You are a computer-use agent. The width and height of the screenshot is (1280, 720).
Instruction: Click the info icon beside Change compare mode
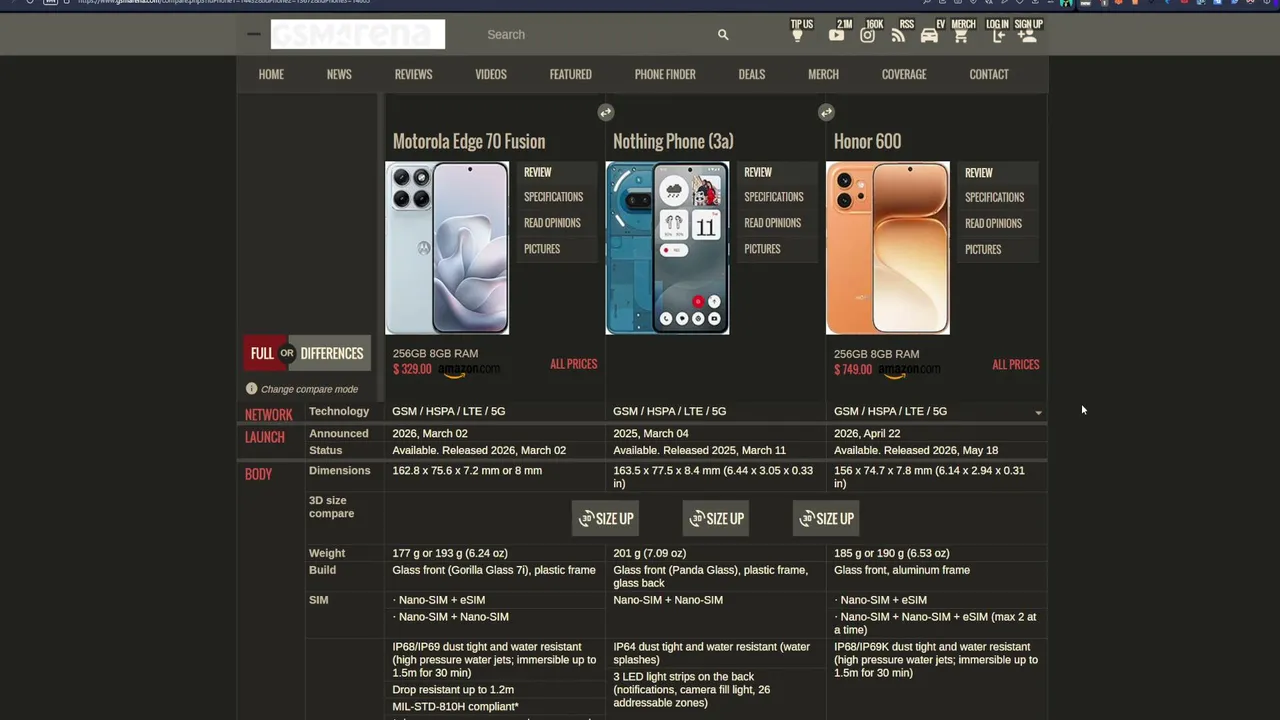(x=251, y=389)
